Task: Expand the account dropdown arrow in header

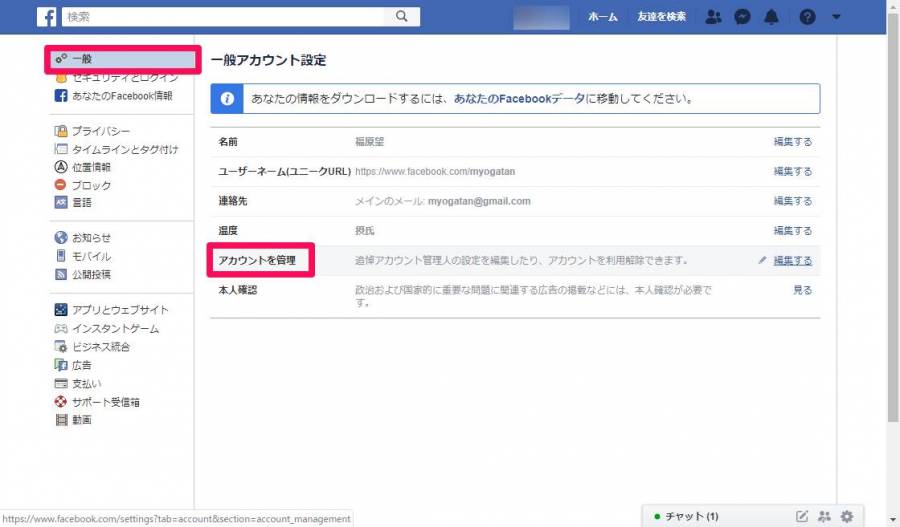Action: [836, 17]
